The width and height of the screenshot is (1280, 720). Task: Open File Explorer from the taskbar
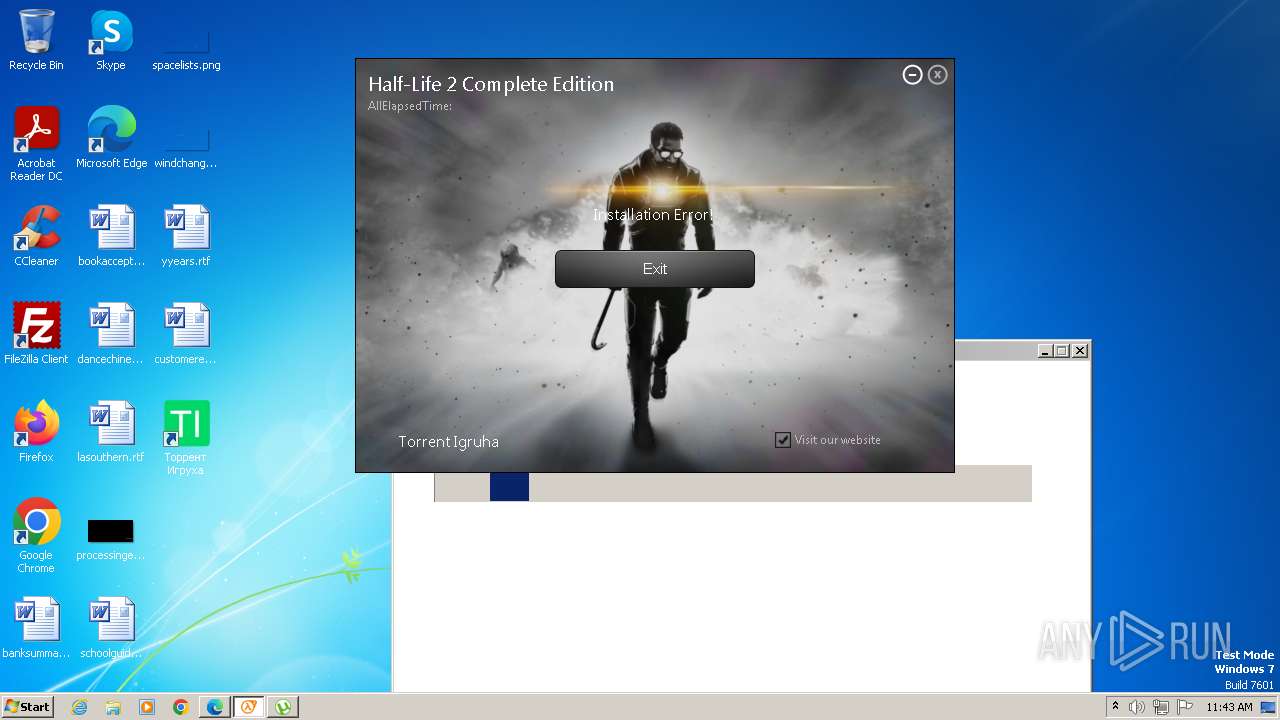[113, 707]
